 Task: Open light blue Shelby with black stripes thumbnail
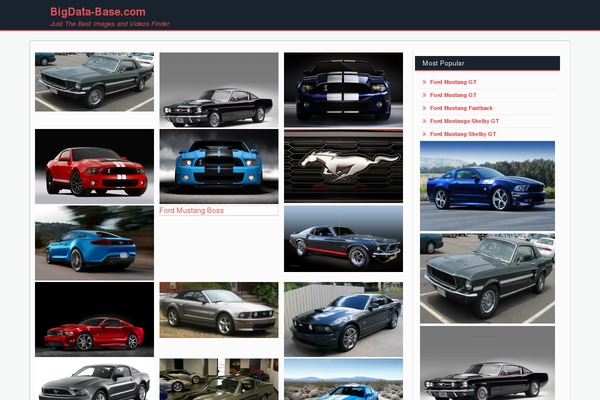(x=219, y=166)
